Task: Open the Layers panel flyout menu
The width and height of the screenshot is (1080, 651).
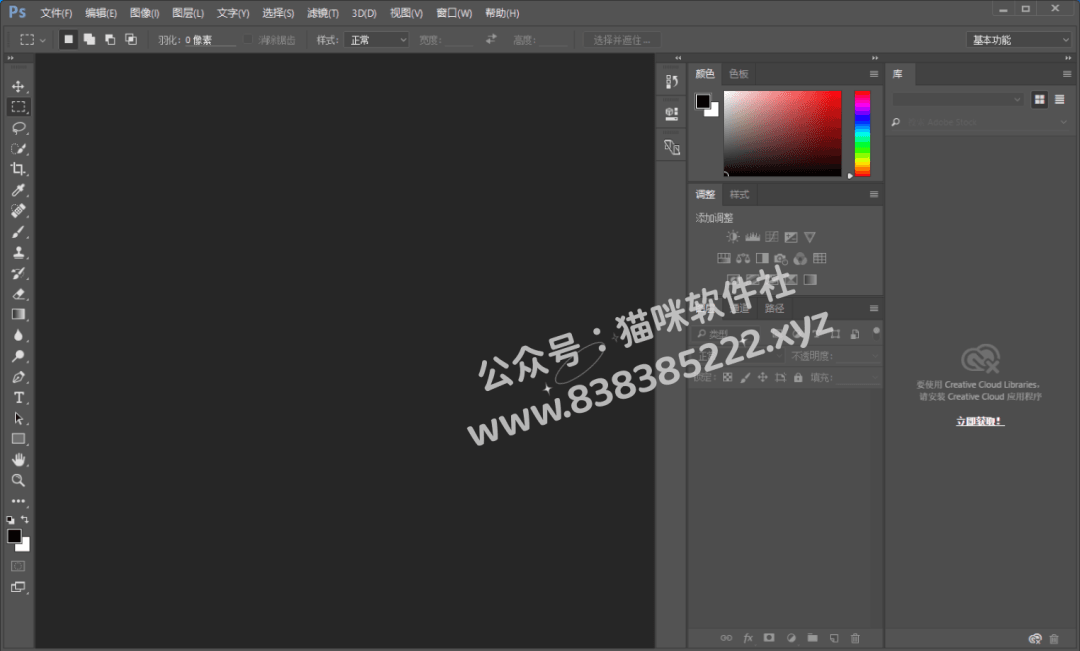Action: [x=873, y=308]
